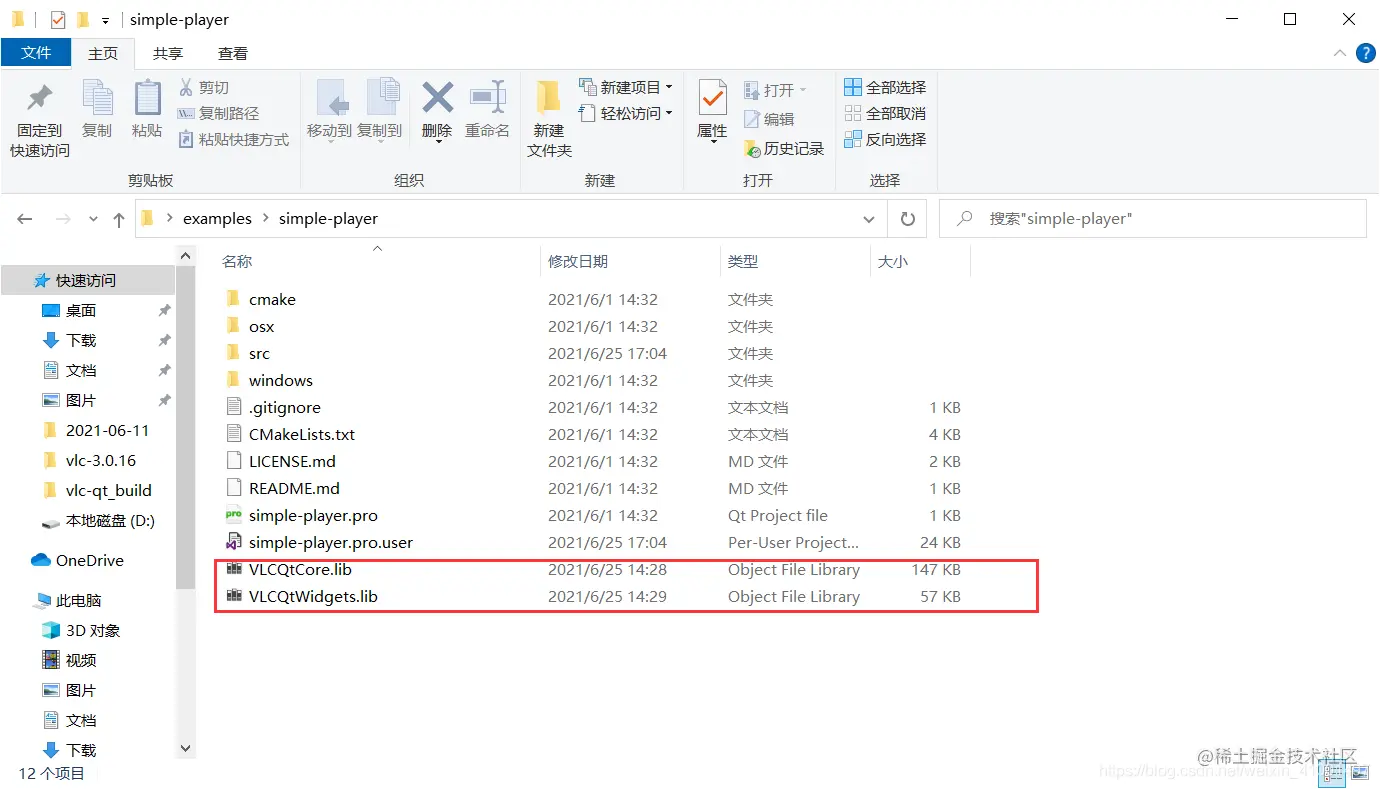Click the Delete (删除) X icon
Viewport: 1380px width, 789px height.
point(437,97)
